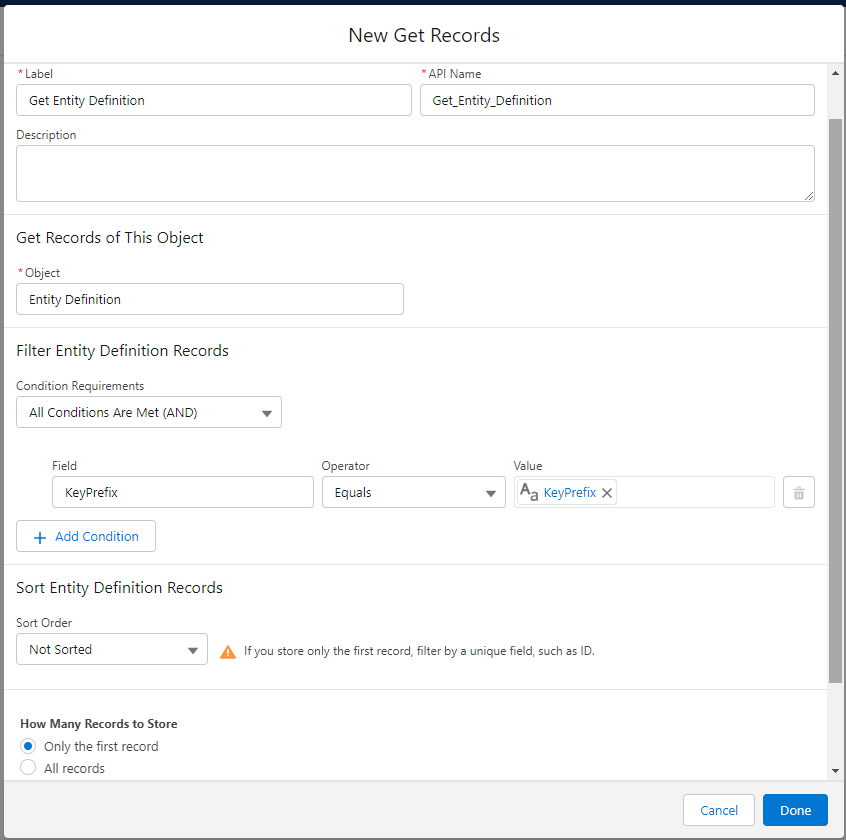
Task: Click the plus icon on Add Condition
Action: (x=40, y=537)
